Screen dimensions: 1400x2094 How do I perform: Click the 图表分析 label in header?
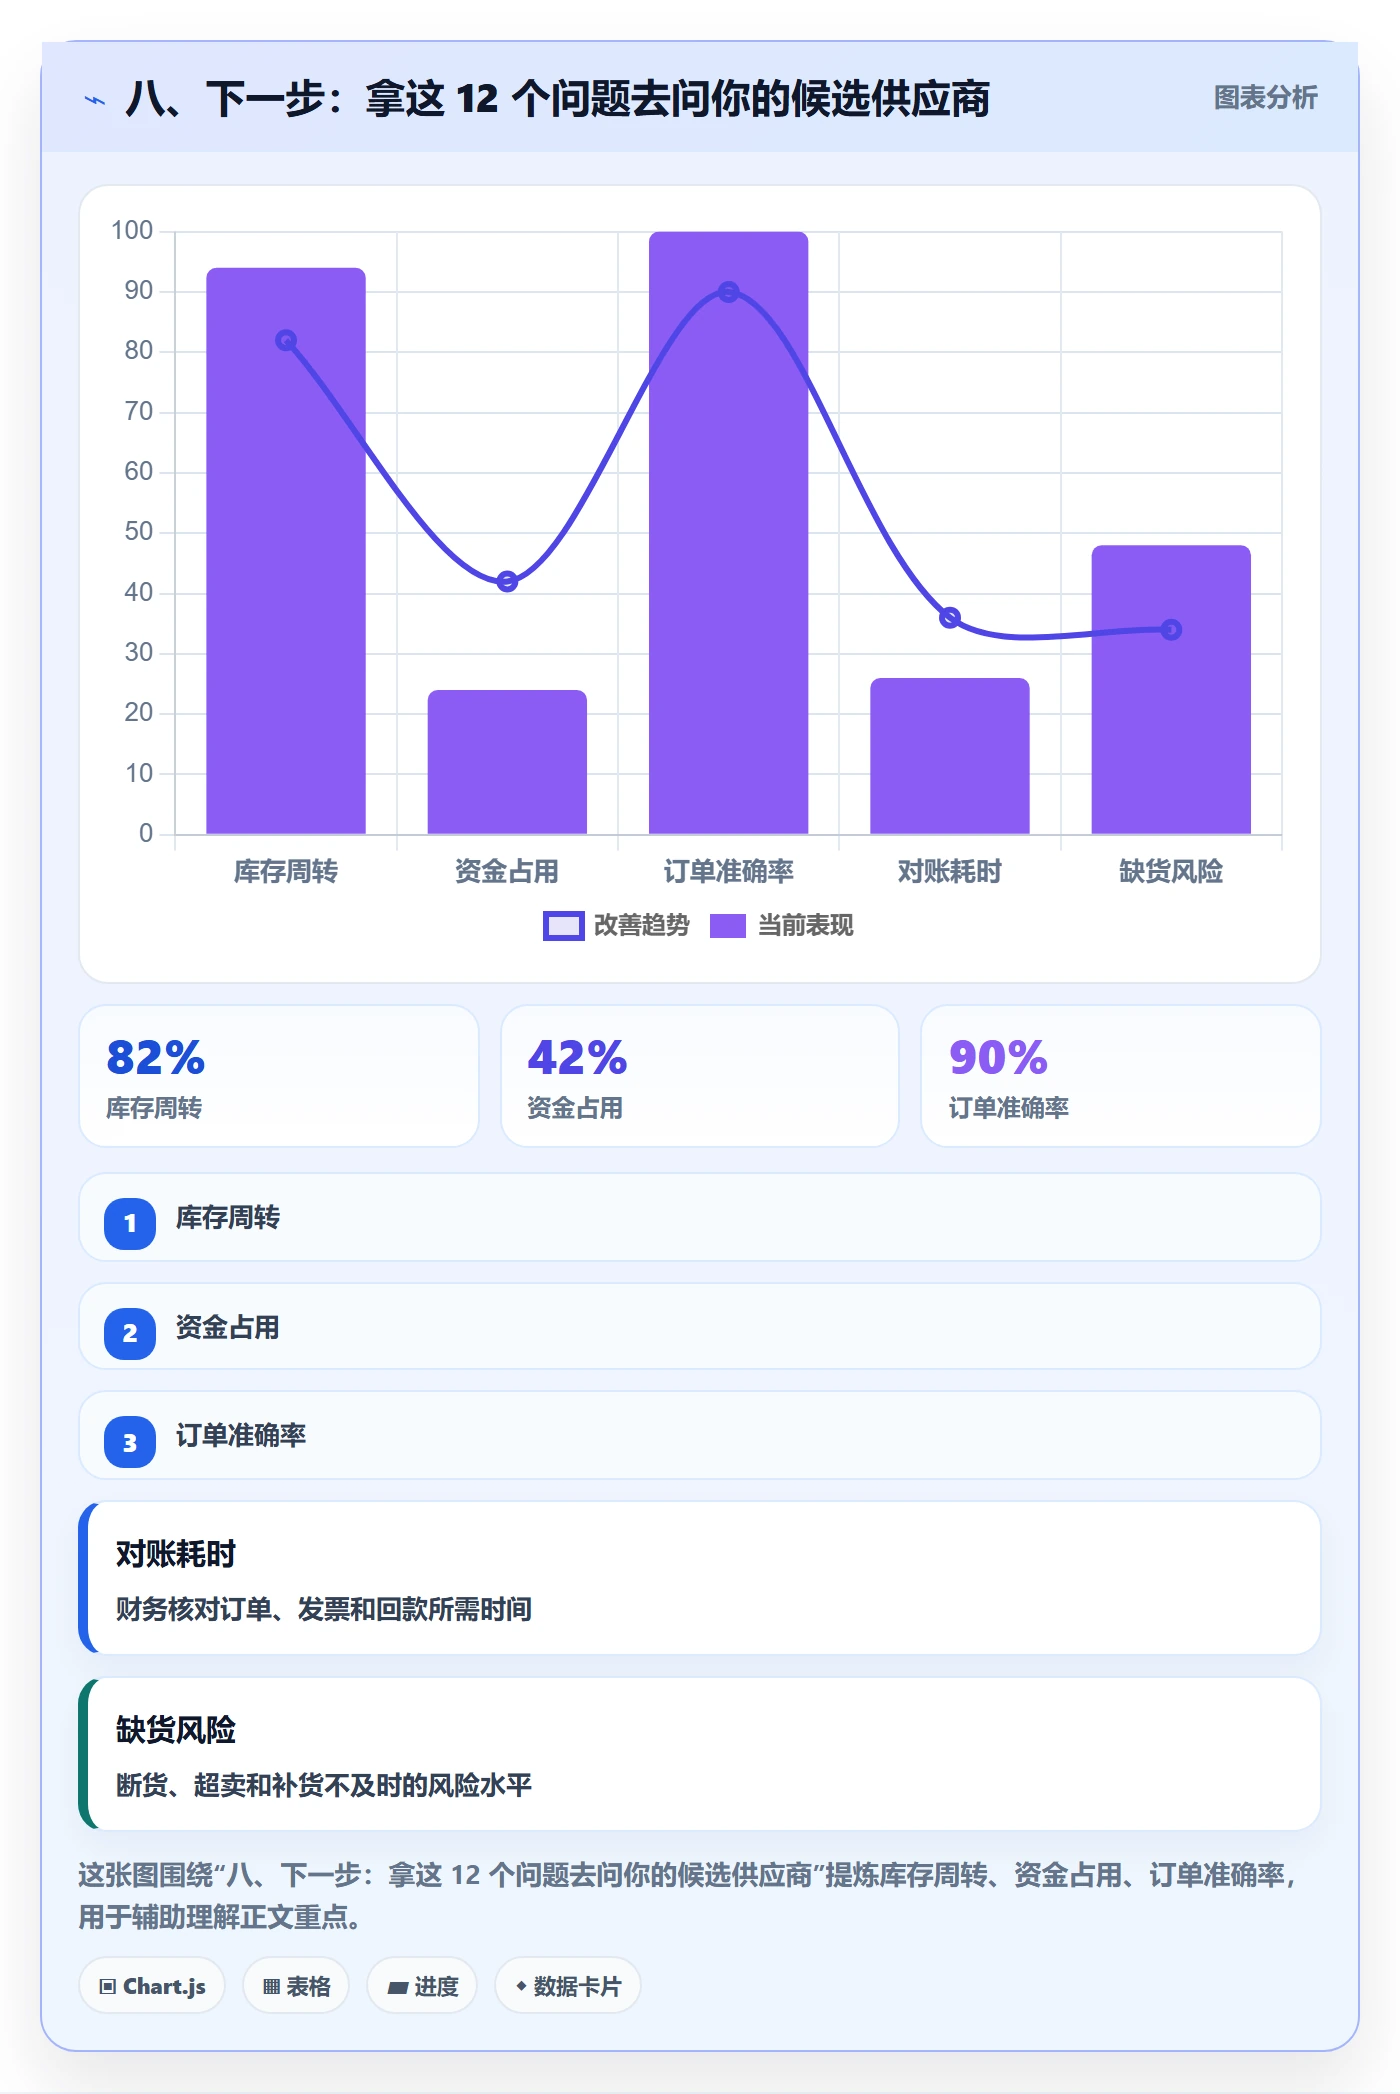(x=1266, y=98)
